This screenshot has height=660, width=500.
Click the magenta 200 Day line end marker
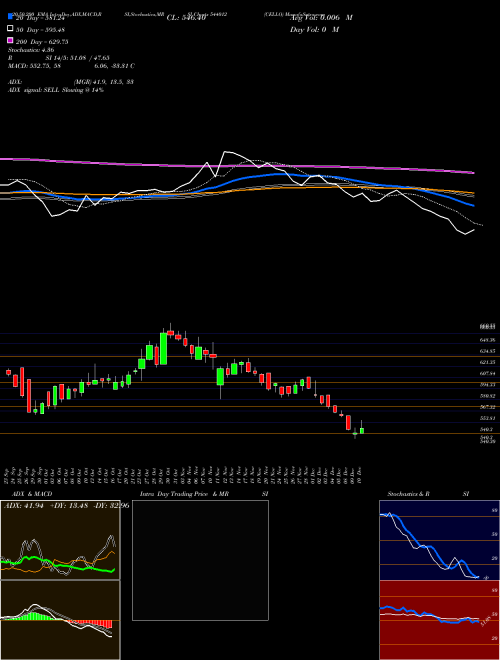pos(473,173)
